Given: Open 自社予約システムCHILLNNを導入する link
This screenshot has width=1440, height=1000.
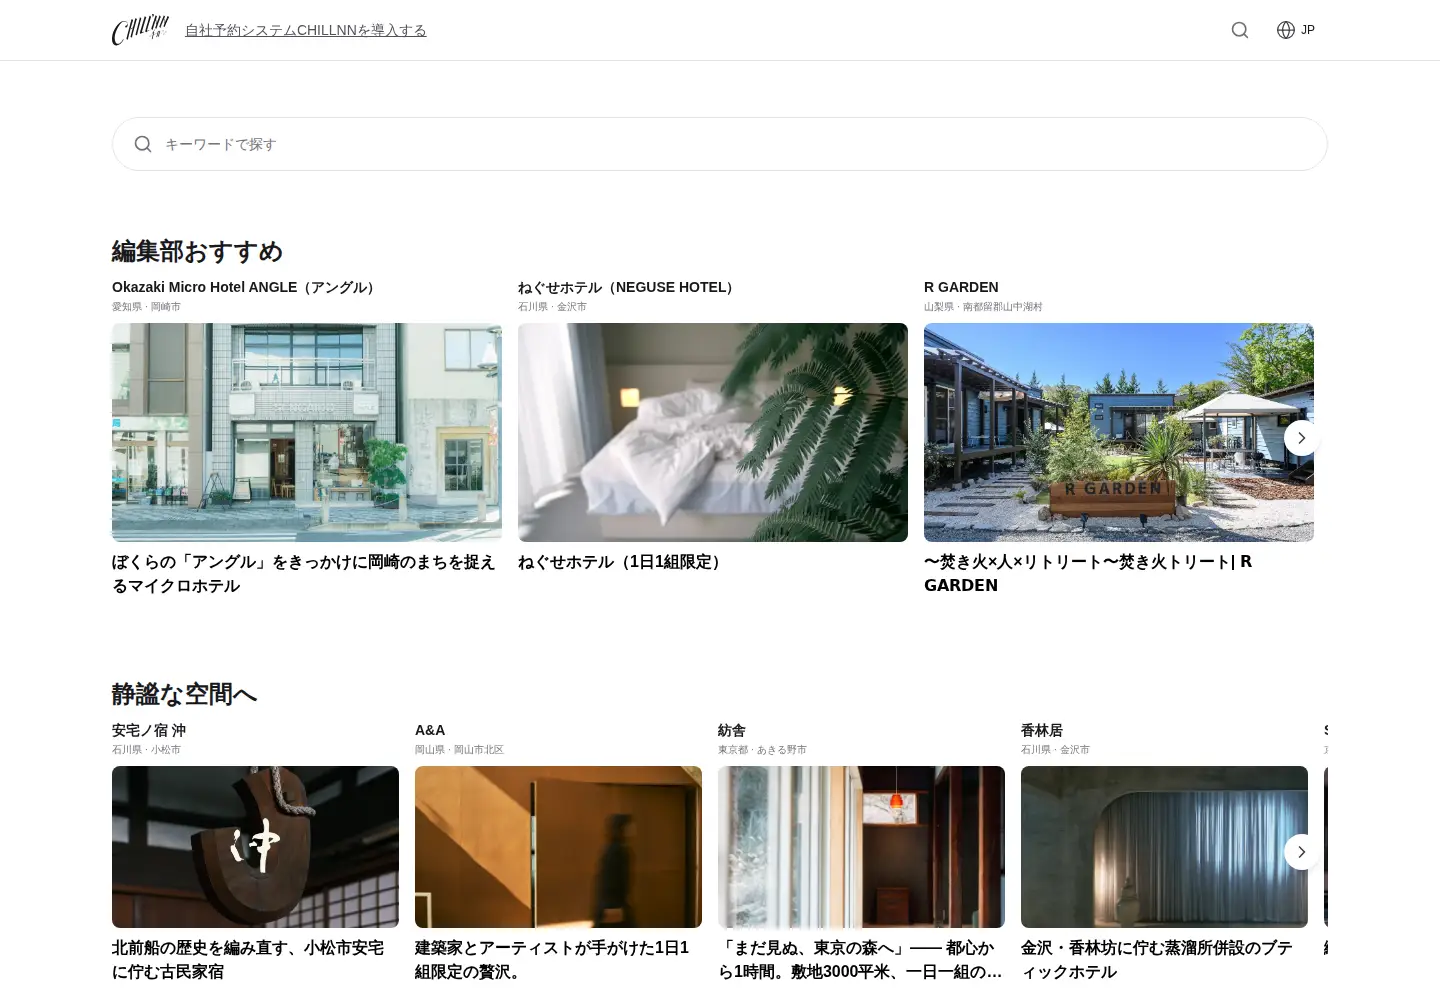Looking at the screenshot, I should [x=306, y=30].
